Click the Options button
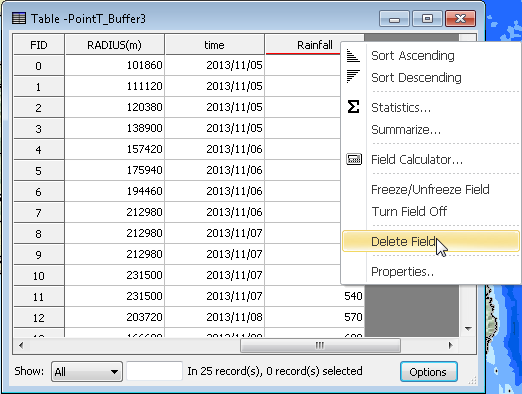The image size is (522, 394). [428, 372]
